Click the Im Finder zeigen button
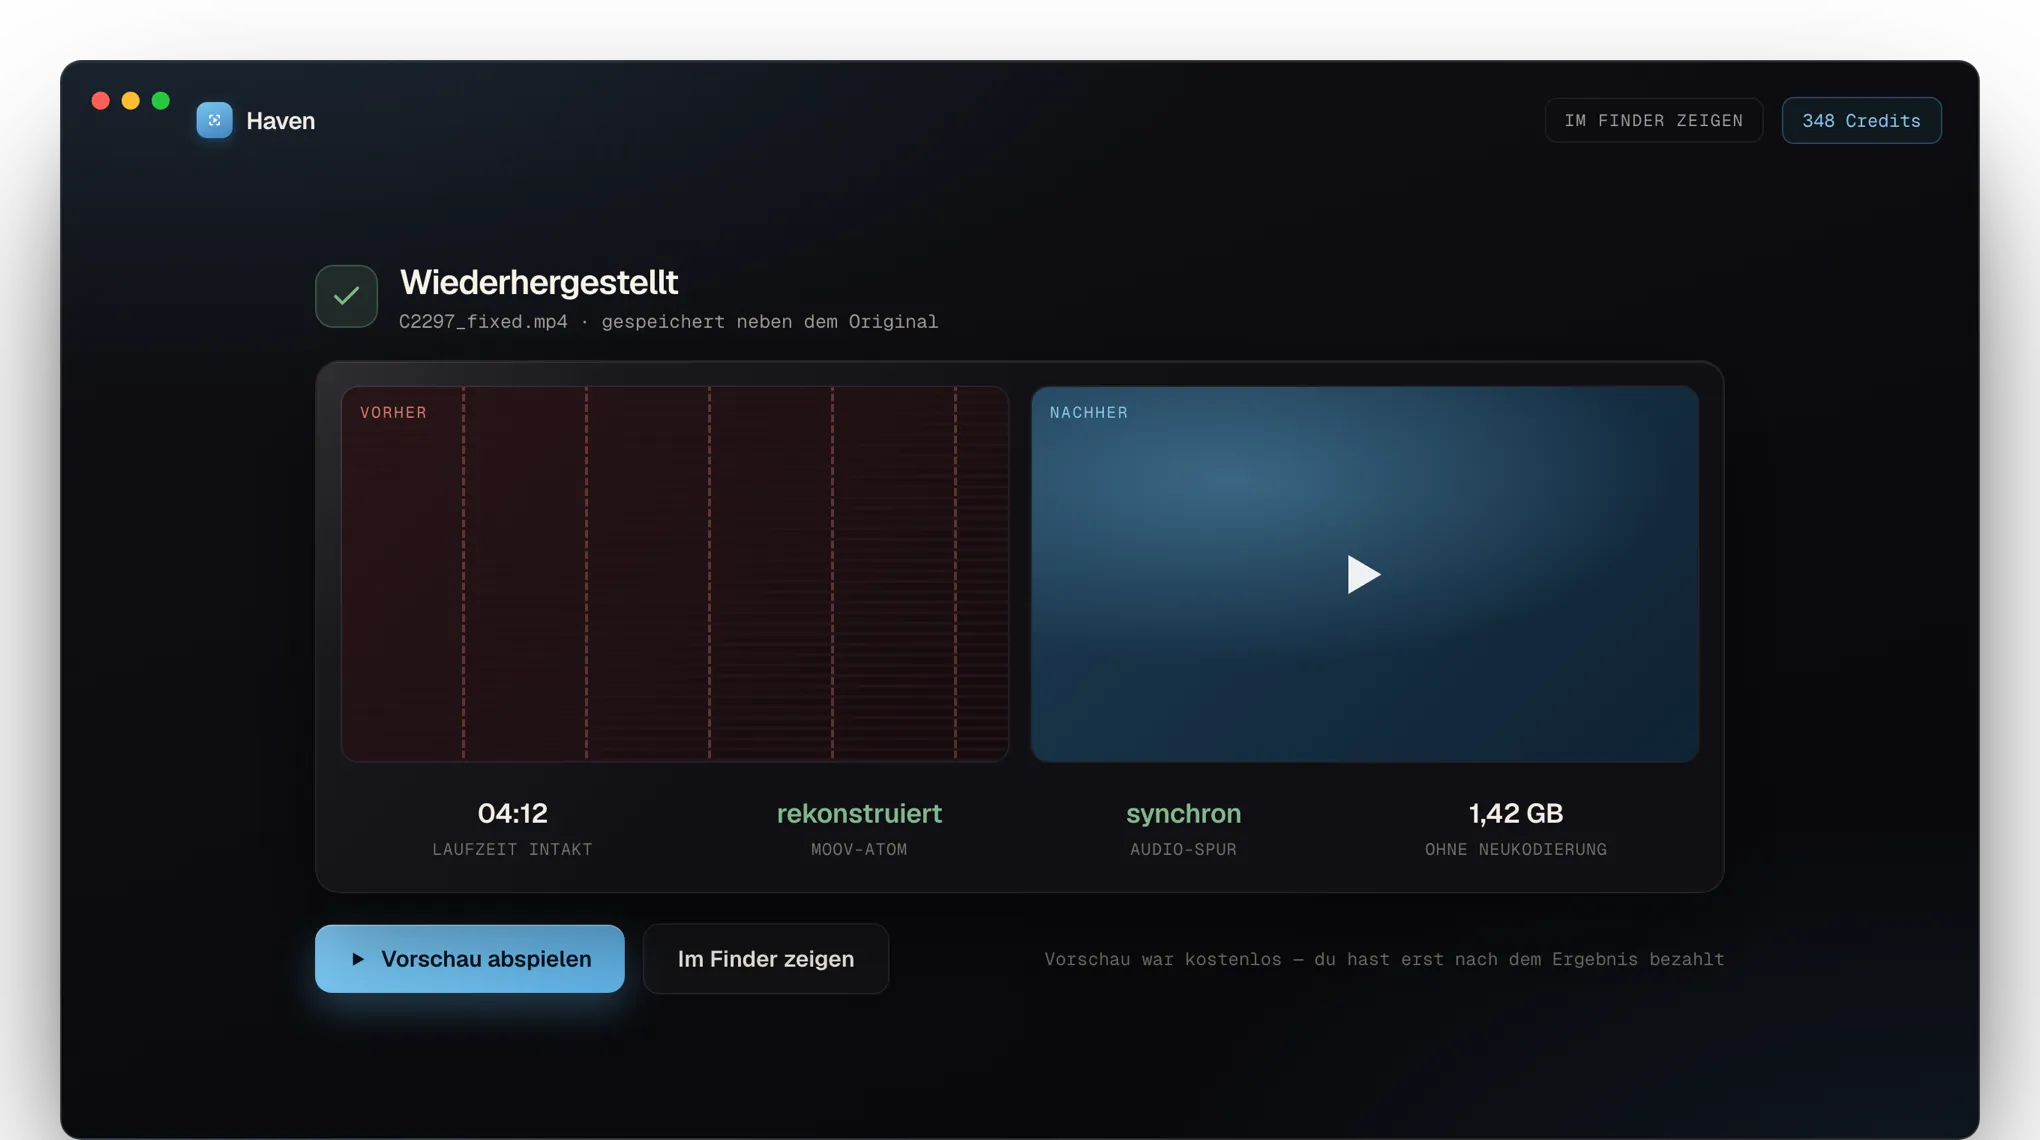 [765, 959]
